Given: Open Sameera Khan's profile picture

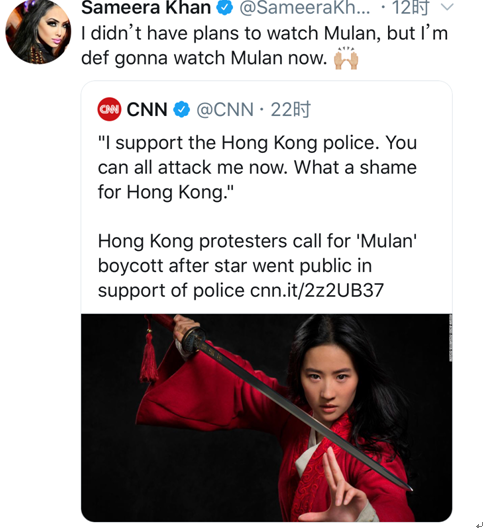Looking at the screenshot, I should click(x=38, y=31).
